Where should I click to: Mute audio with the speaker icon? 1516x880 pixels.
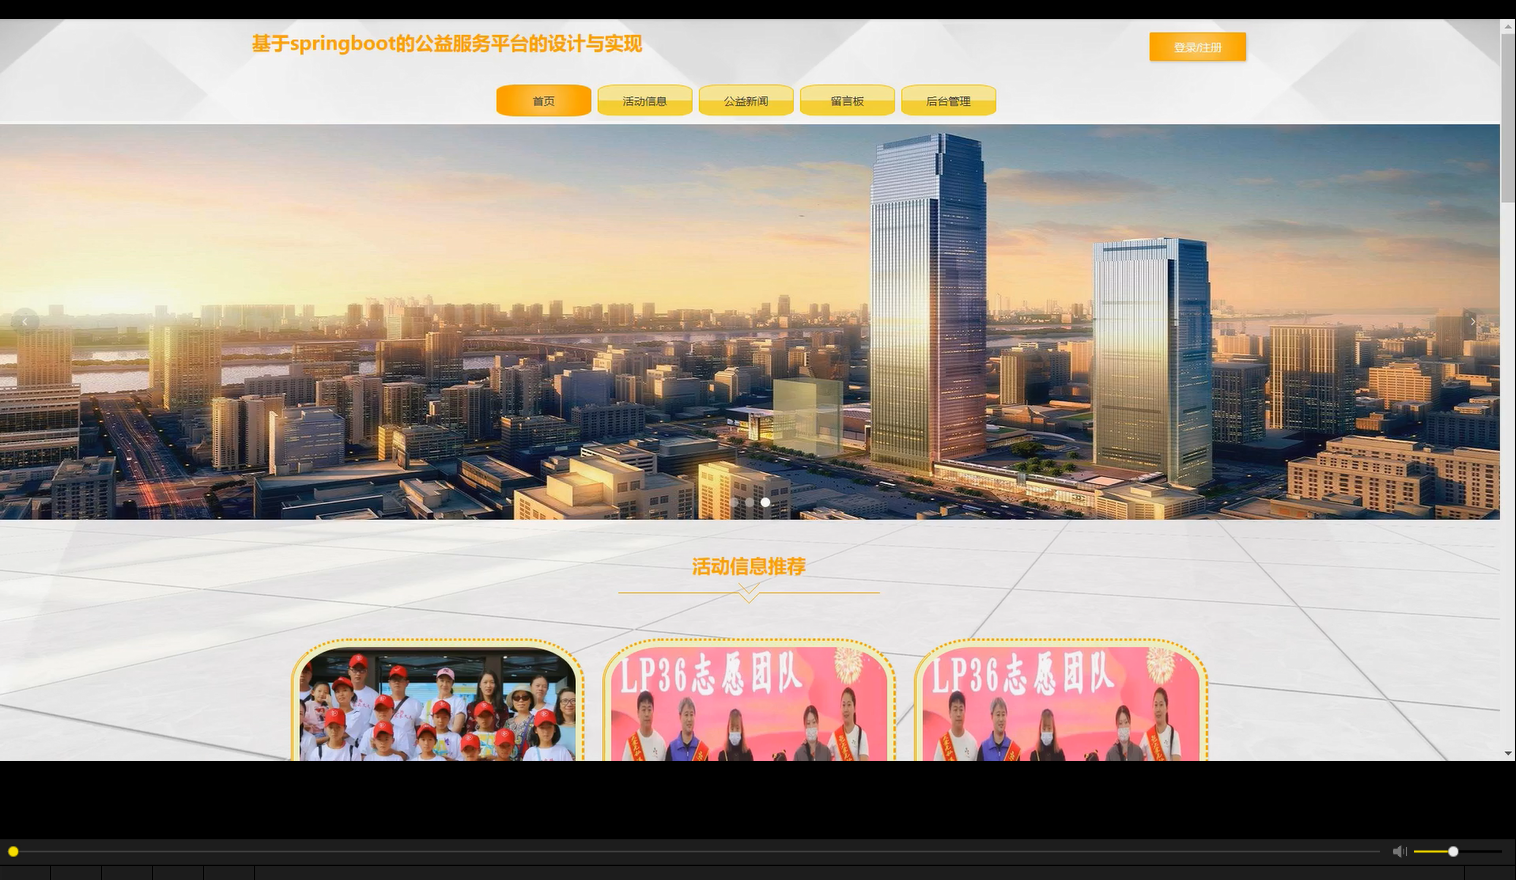(1399, 851)
